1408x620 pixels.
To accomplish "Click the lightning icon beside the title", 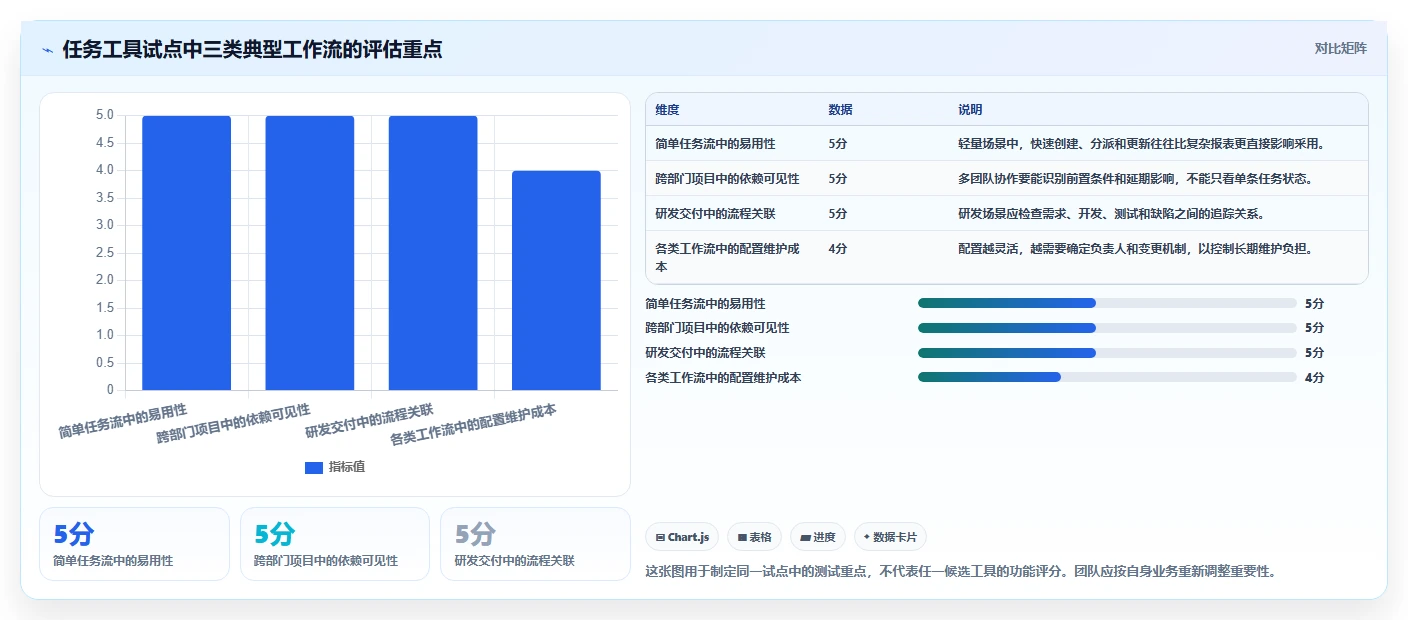I will click(47, 50).
